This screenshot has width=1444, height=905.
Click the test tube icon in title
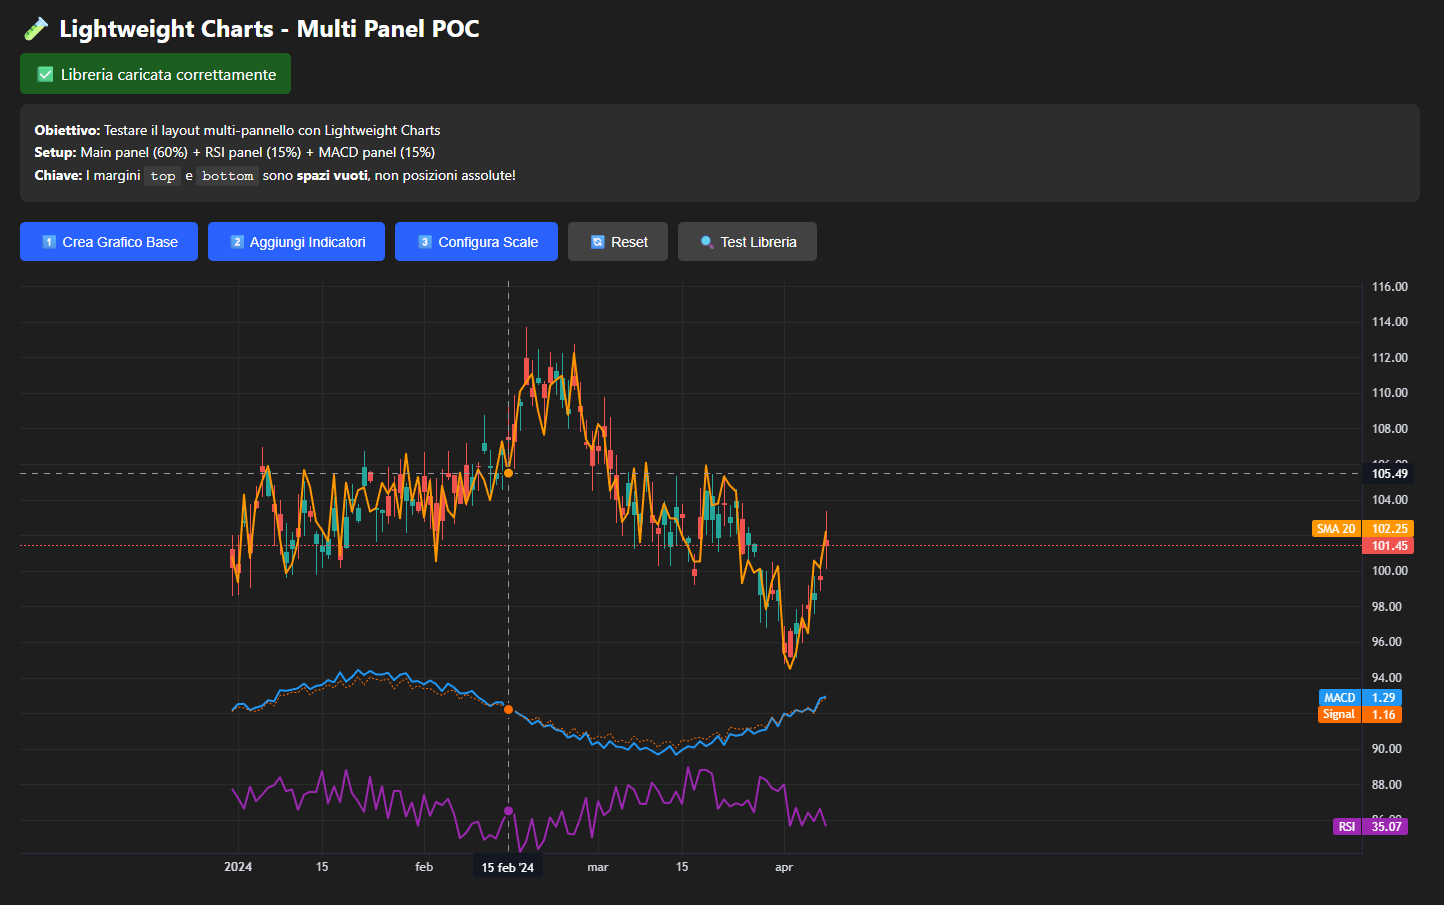(x=36, y=29)
